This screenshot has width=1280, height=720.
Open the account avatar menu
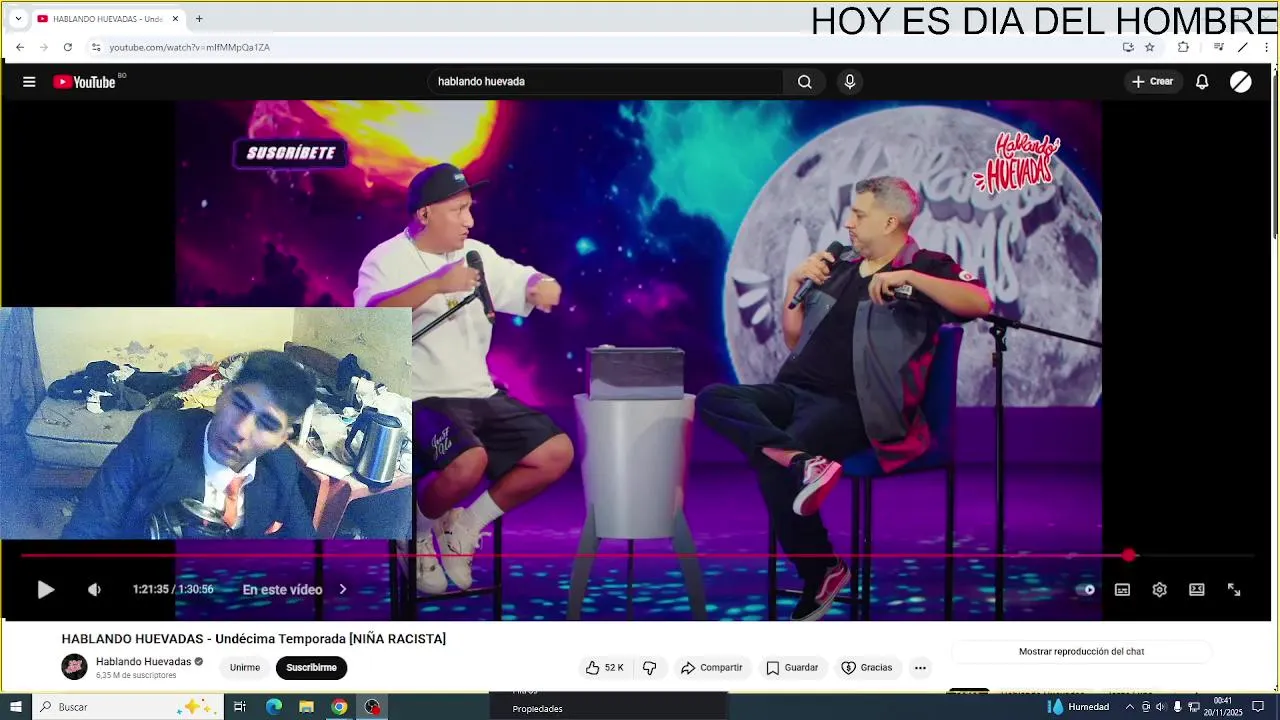pyautogui.click(x=1241, y=82)
